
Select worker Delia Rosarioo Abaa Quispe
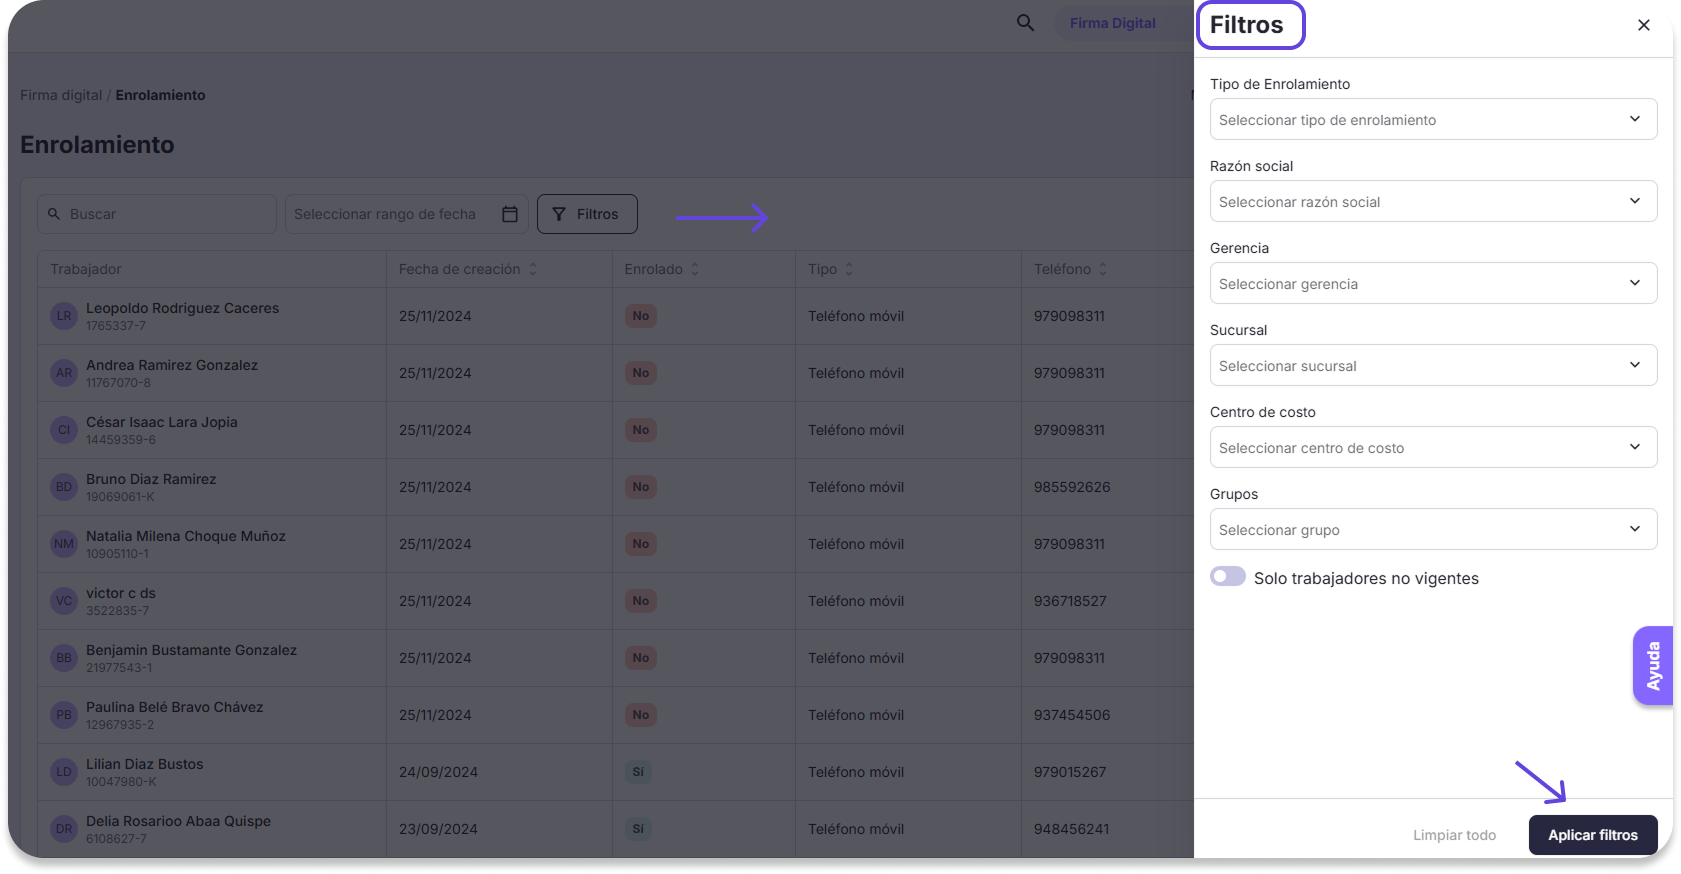179,821
